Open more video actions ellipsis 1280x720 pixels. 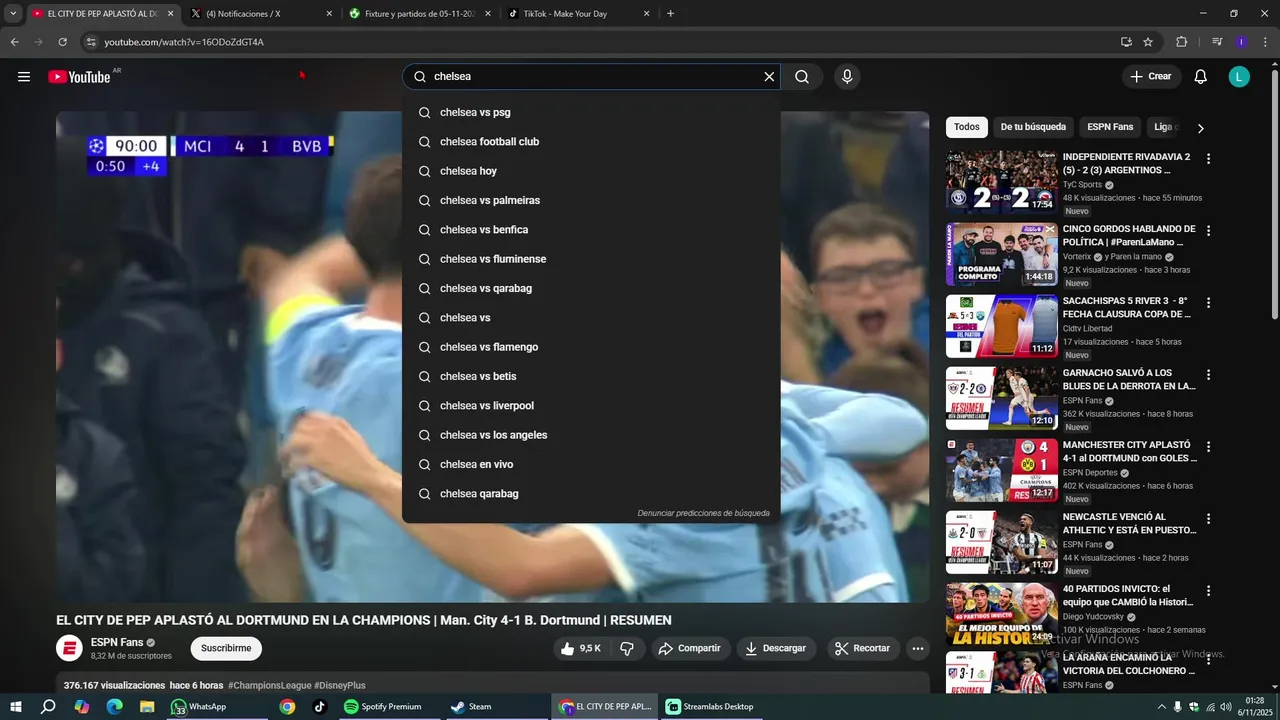tap(918, 648)
